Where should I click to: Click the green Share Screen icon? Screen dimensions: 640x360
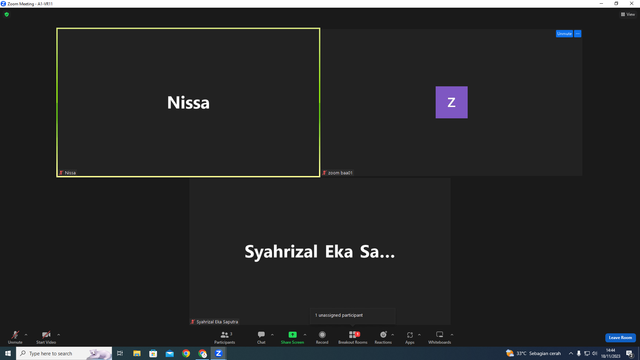(292, 335)
